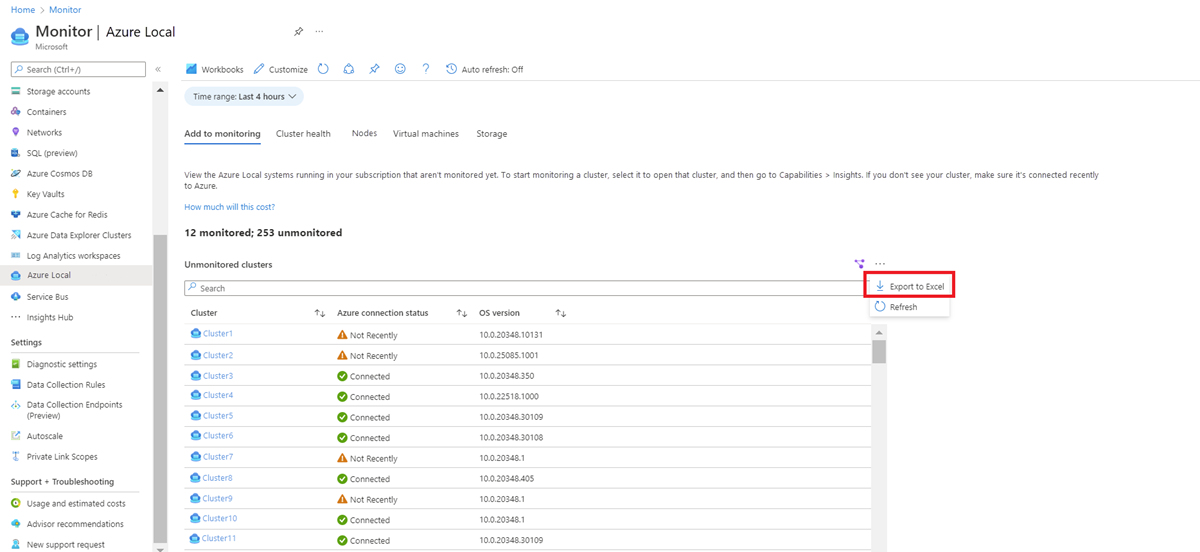Sort by the Cluster column arrows
Screen dimensions: 1200x552
[x=320, y=313]
